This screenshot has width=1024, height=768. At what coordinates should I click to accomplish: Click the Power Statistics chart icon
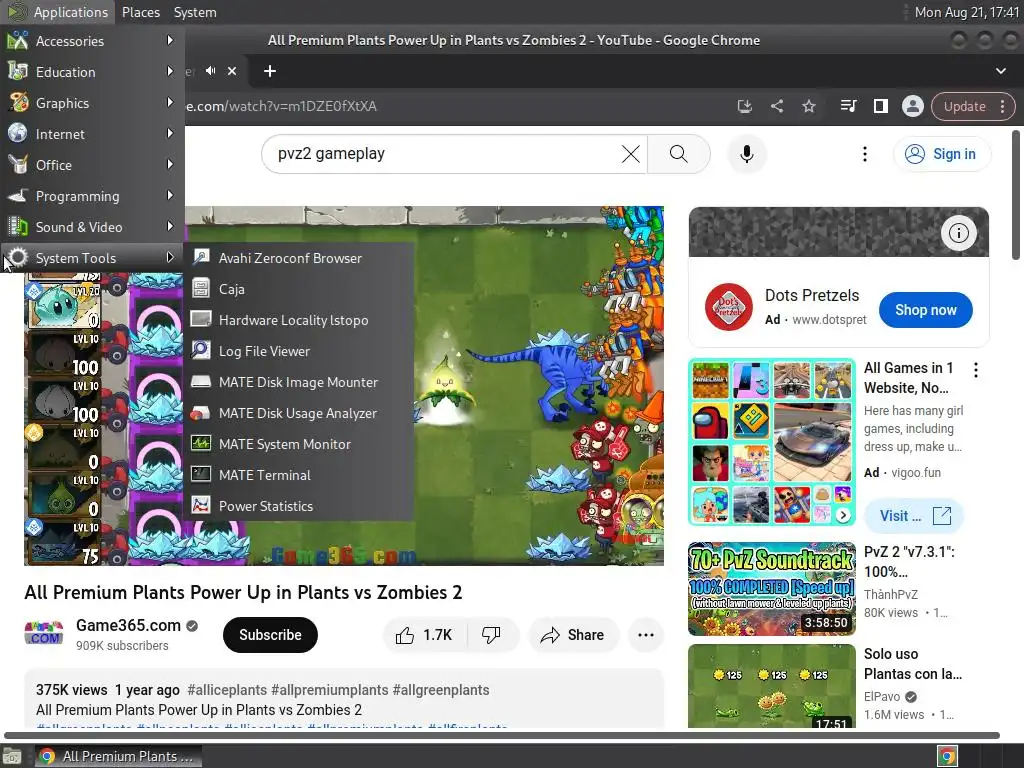tap(200, 505)
